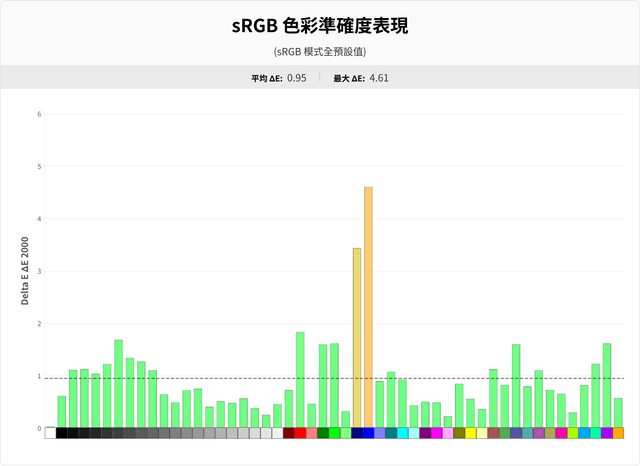640x466 pixels.
Task: Select the pure green color swatch
Action: pyautogui.click(x=334, y=433)
